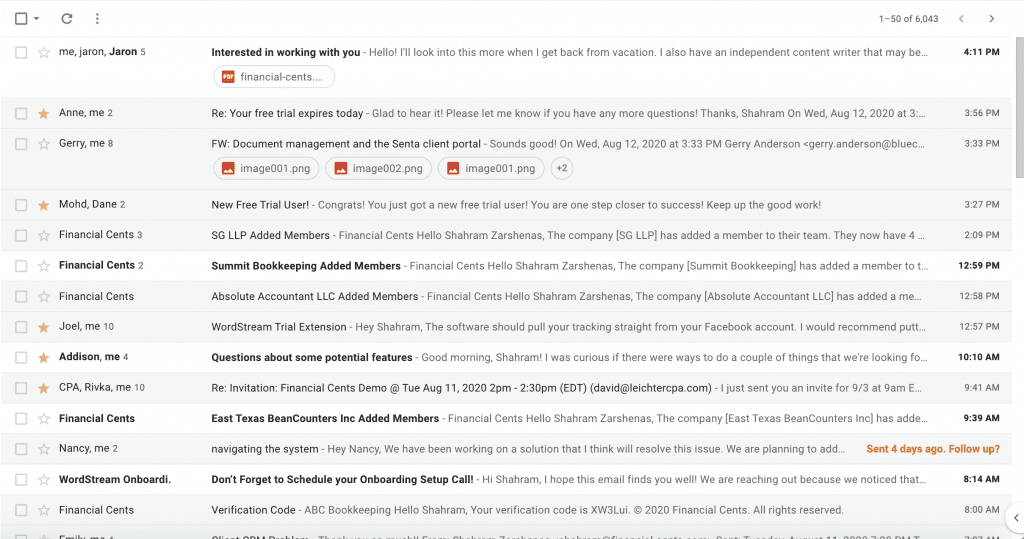
Task: Open 'Don't Forget to Schedule your Onboarding' email
Action: pos(342,480)
